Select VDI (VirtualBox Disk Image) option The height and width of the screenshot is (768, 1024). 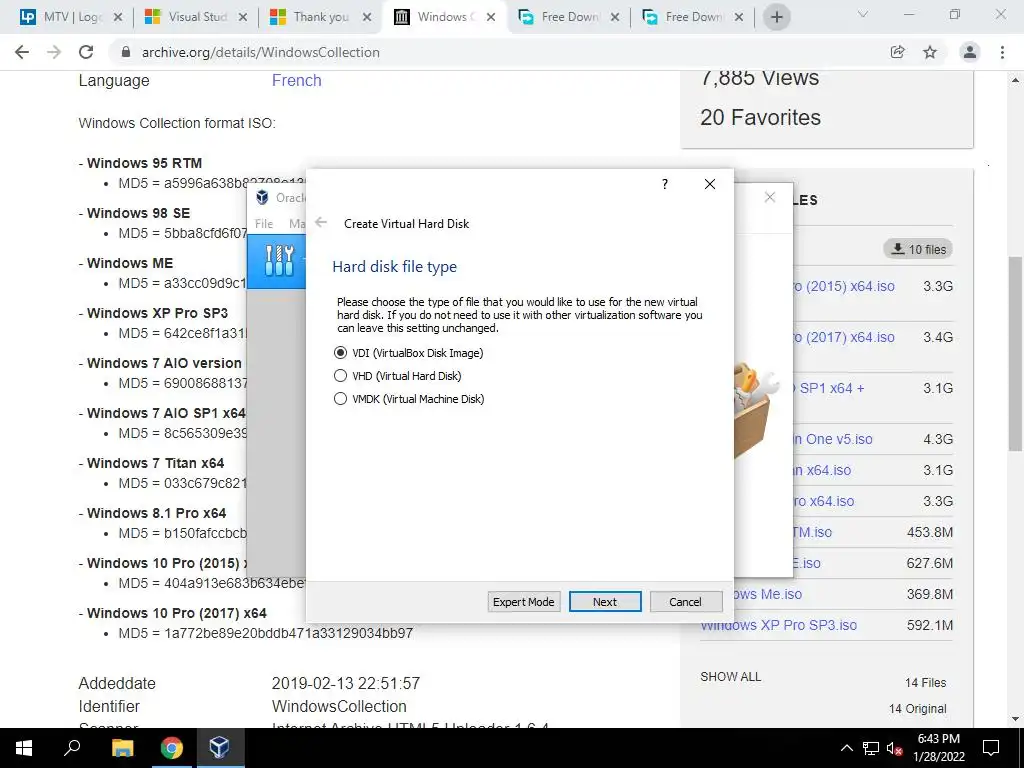(409, 353)
